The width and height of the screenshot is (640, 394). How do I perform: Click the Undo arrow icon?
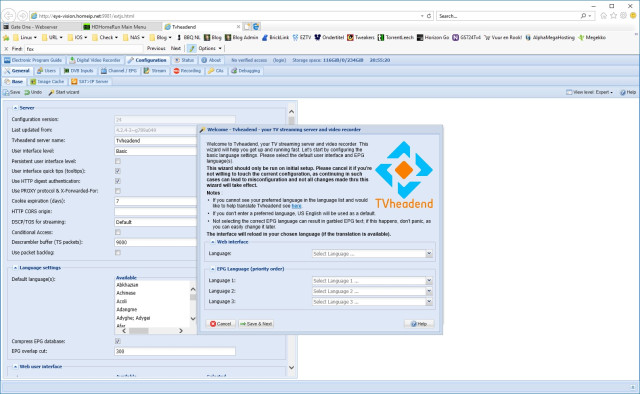(27, 92)
